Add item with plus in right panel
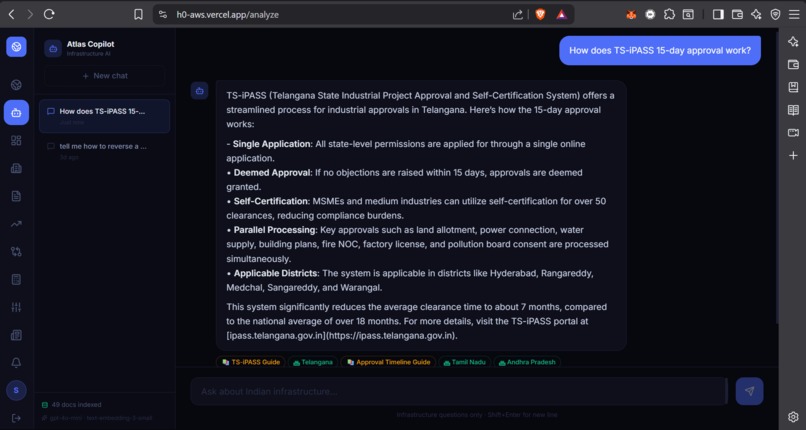This screenshot has width=806, height=430. point(793,155)
